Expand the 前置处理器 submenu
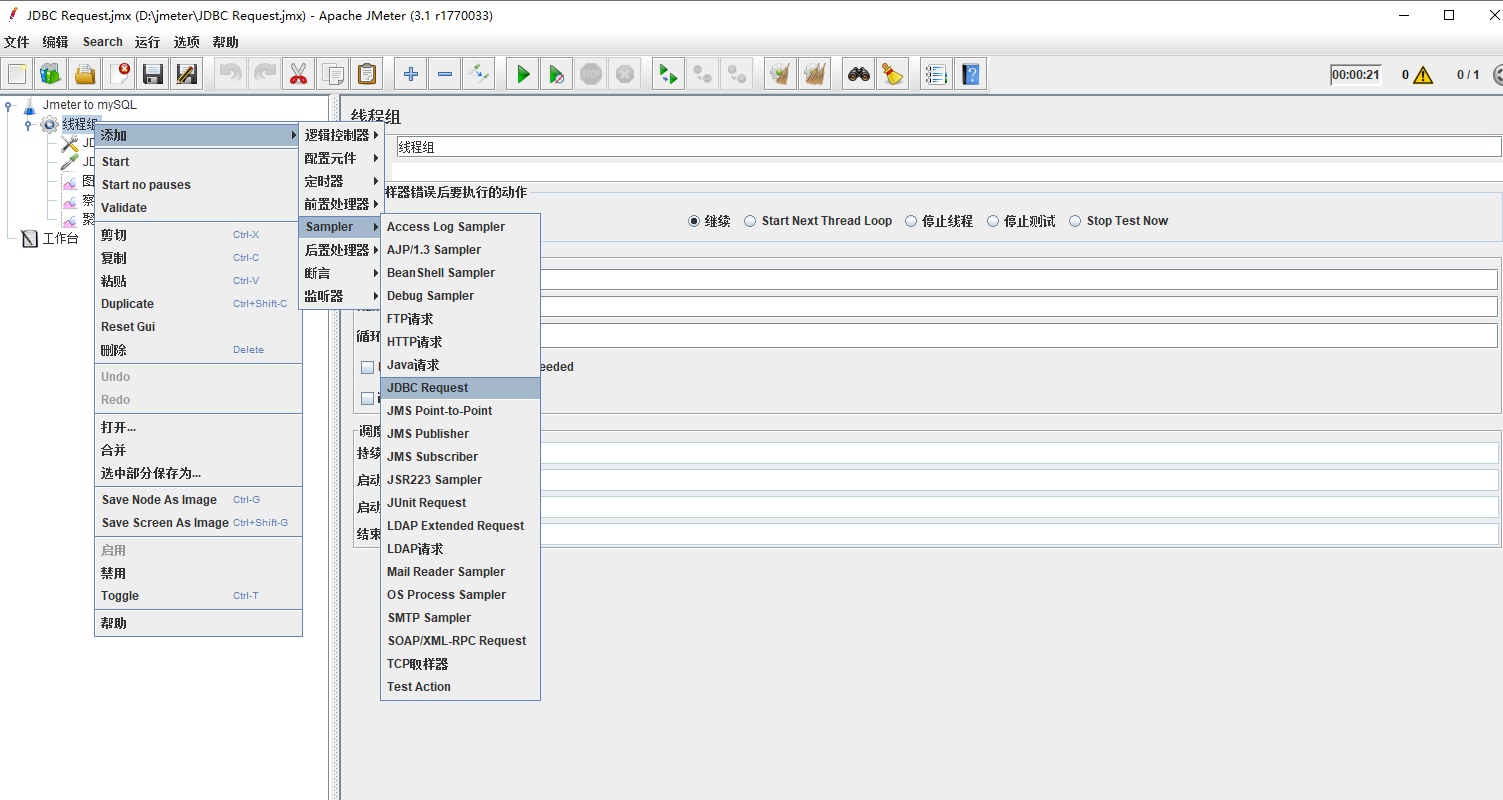The height and width of the screenshot is (800, 1503). click(340, 204)
